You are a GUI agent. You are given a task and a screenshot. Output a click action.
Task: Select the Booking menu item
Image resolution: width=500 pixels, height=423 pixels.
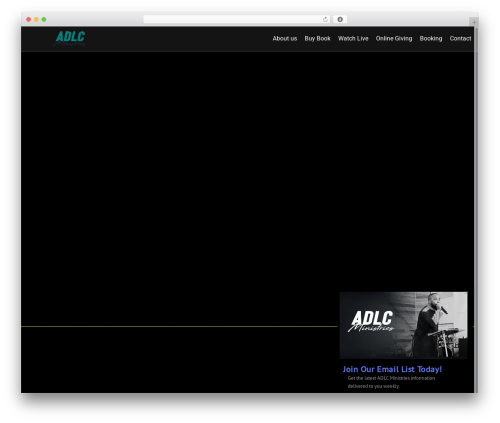pyautogui.click(x=431, y=39)
